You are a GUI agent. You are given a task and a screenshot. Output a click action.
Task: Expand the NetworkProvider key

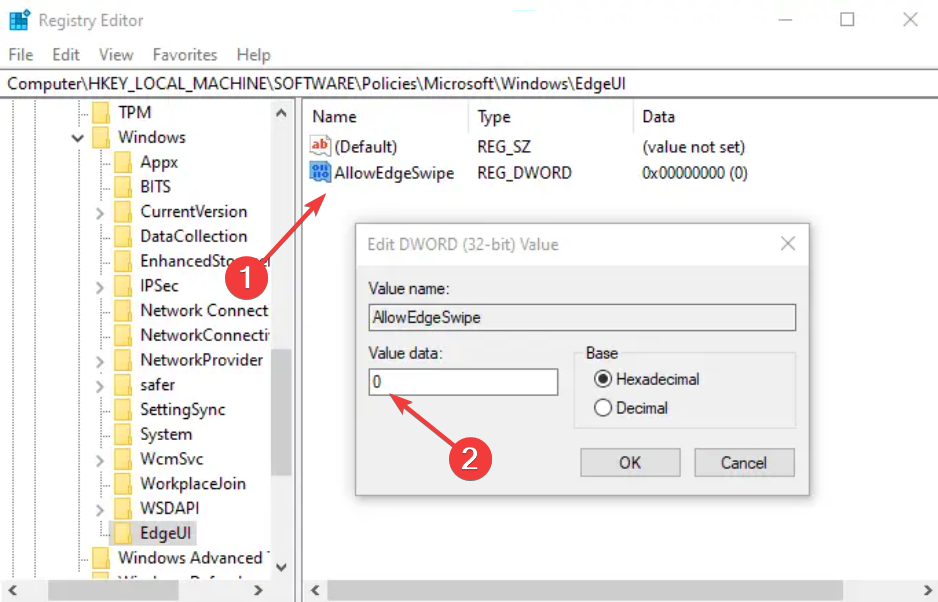coord(100,361)
